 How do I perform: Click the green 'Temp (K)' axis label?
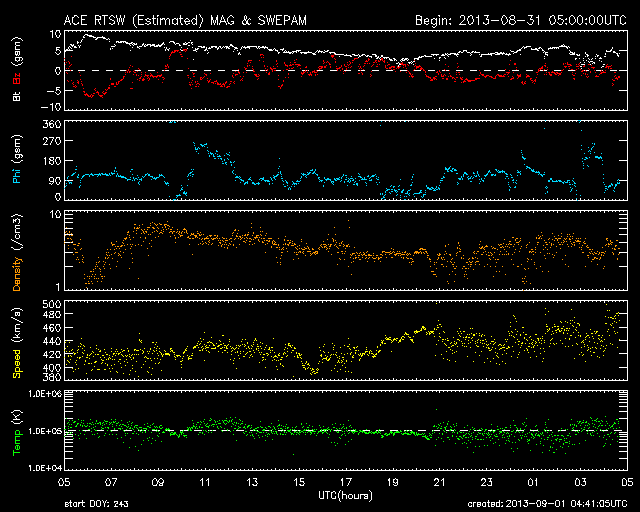tap(17, 432)
